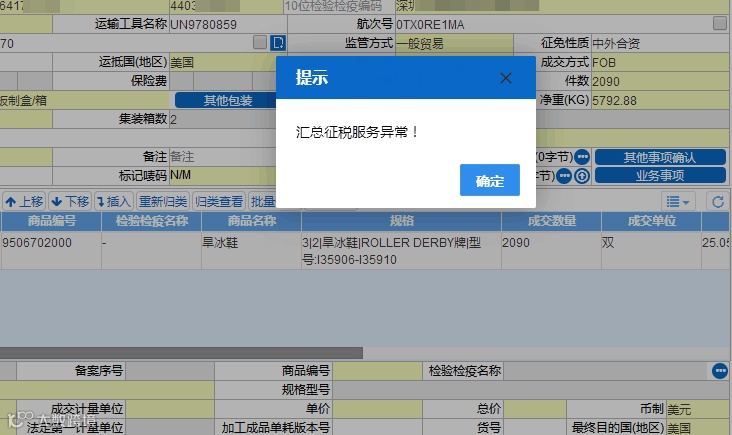Select the ROLLER DERBY specification cell
The width and height of the screenshot is (732, 435).
coord(401,251)
